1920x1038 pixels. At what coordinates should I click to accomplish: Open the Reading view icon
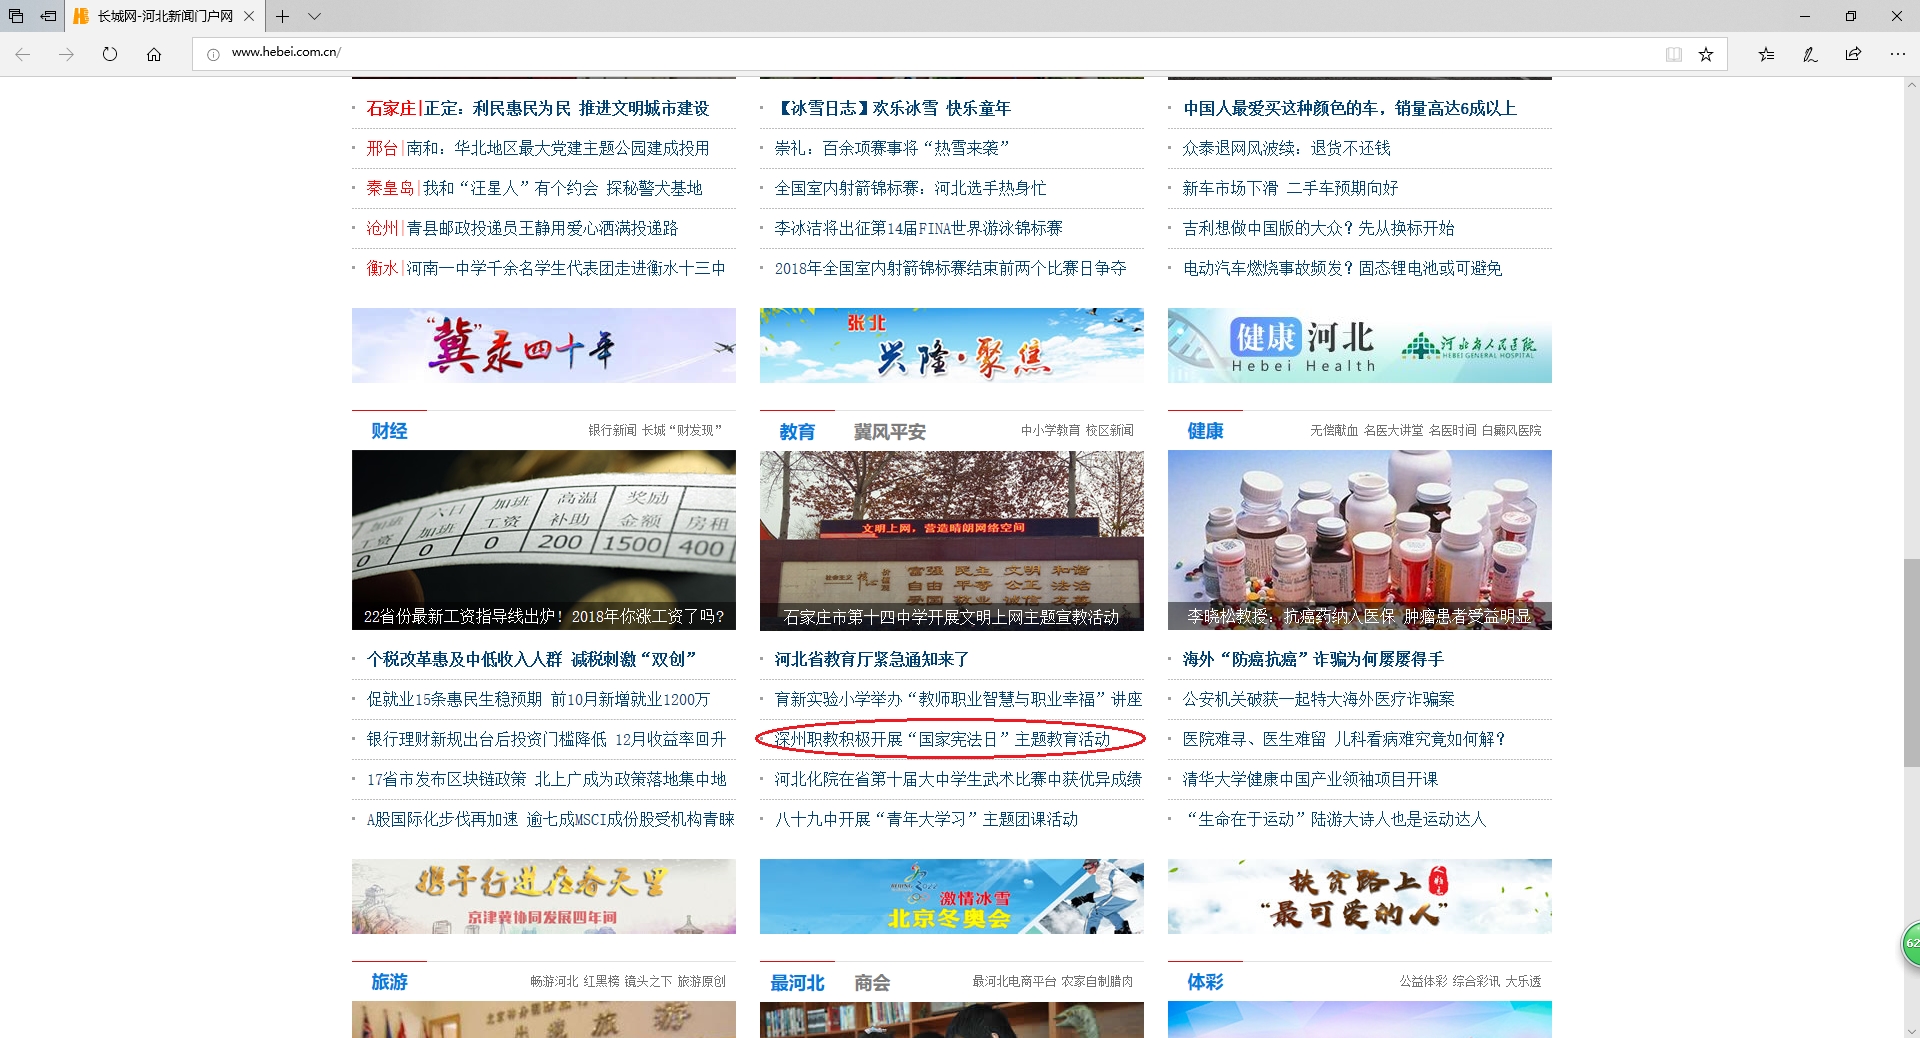(x=1673, y=54)
